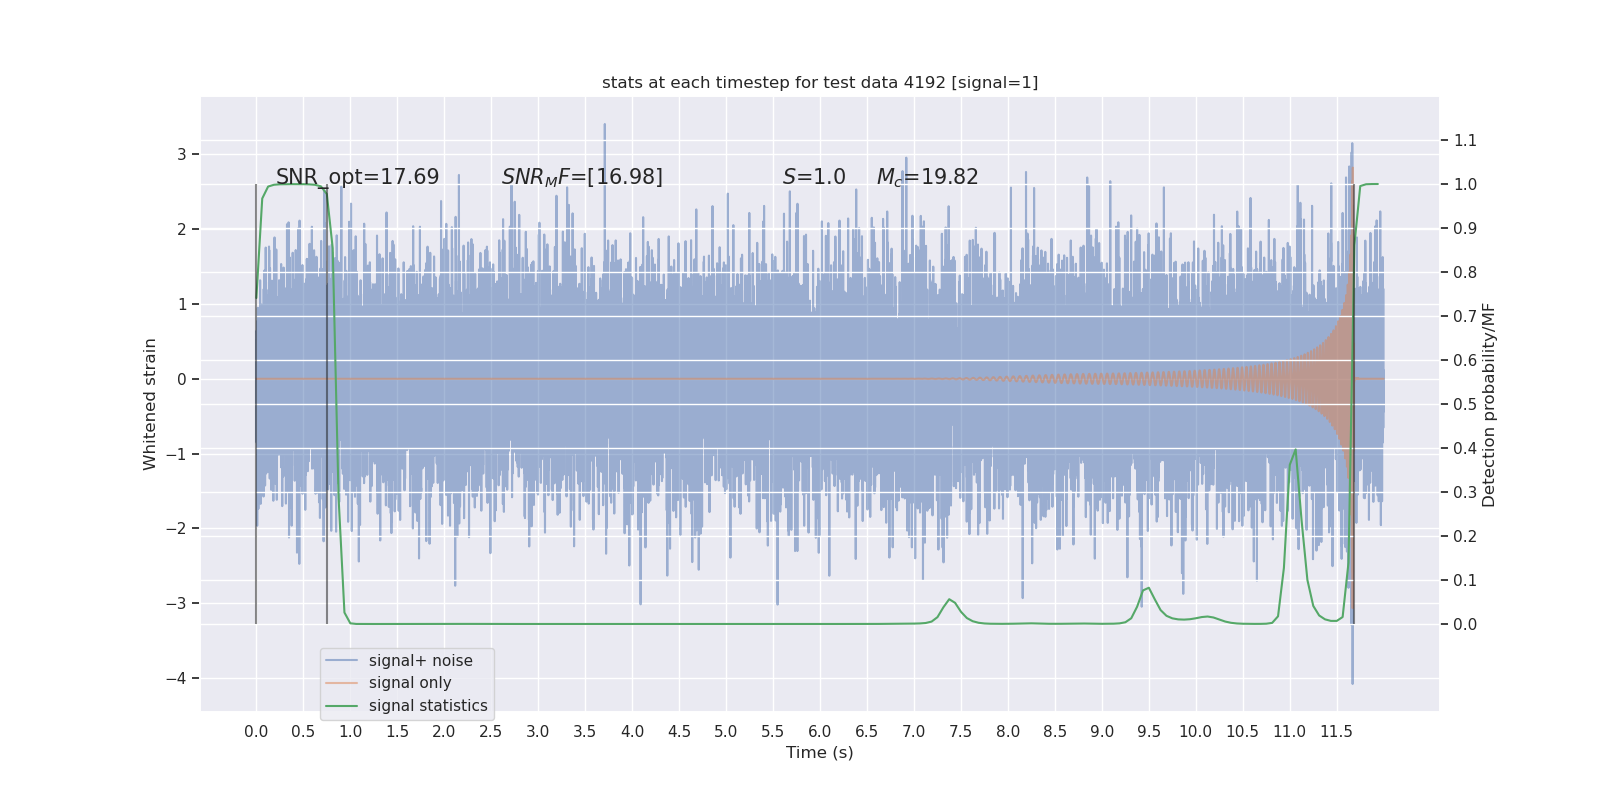Click the S=1.0 annotation
Screen dimensions: 1600x800
point(814,177)
